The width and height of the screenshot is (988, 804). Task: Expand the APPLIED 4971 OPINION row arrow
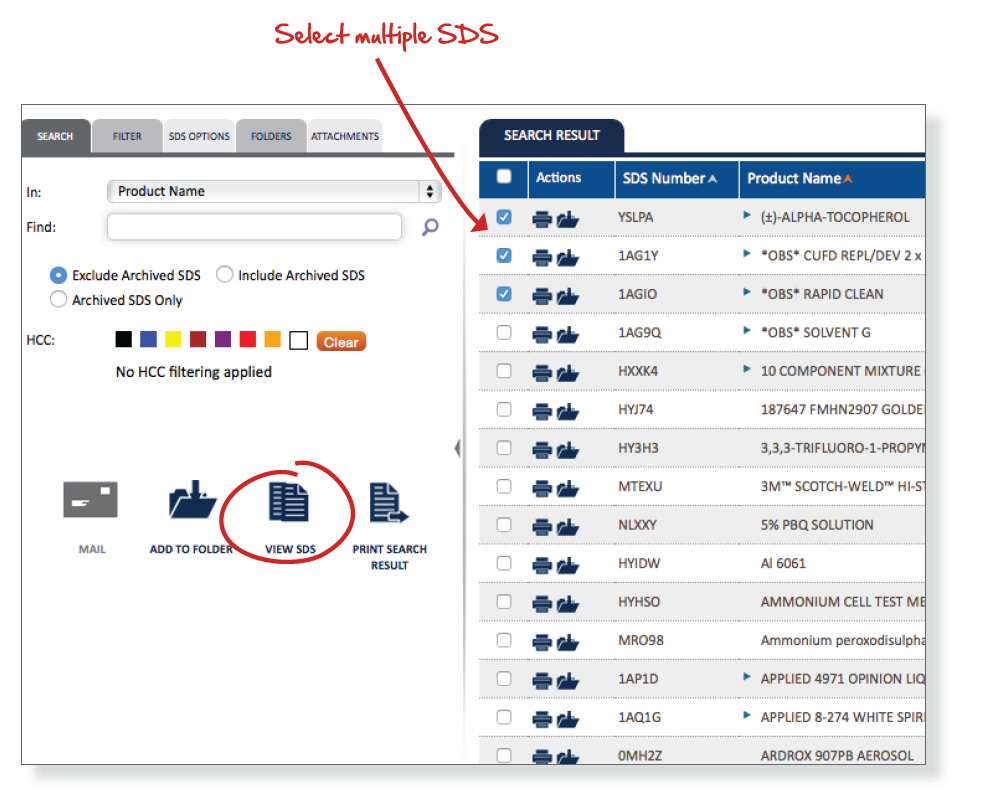pyautogui.click(x=747, y=677)
